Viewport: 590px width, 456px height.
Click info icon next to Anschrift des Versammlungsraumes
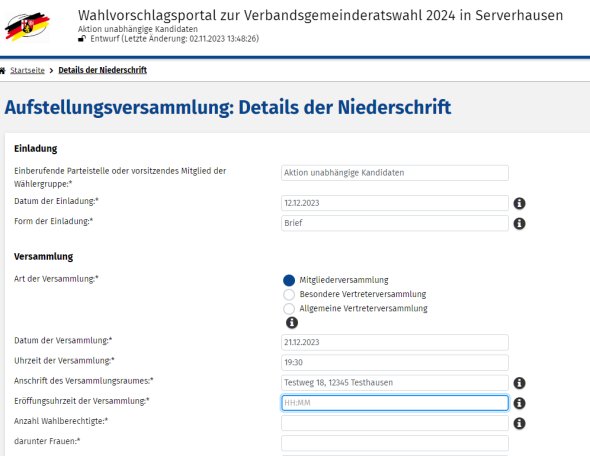(x=519, y=383)
